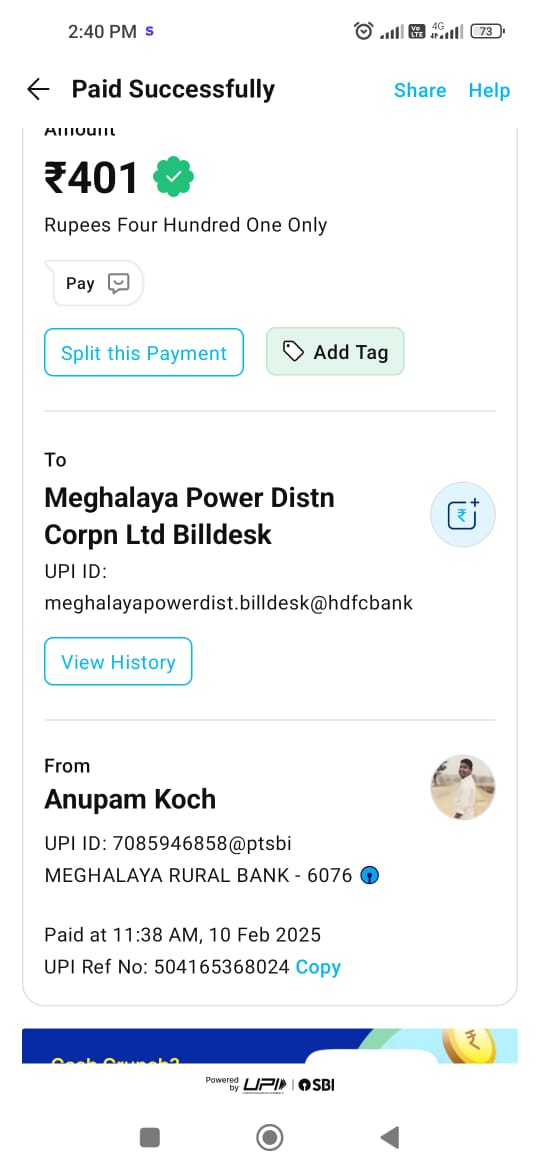Tap the Split this Payment button
This screenshot has height=1170, width=540.
click(x=144, y=352)
